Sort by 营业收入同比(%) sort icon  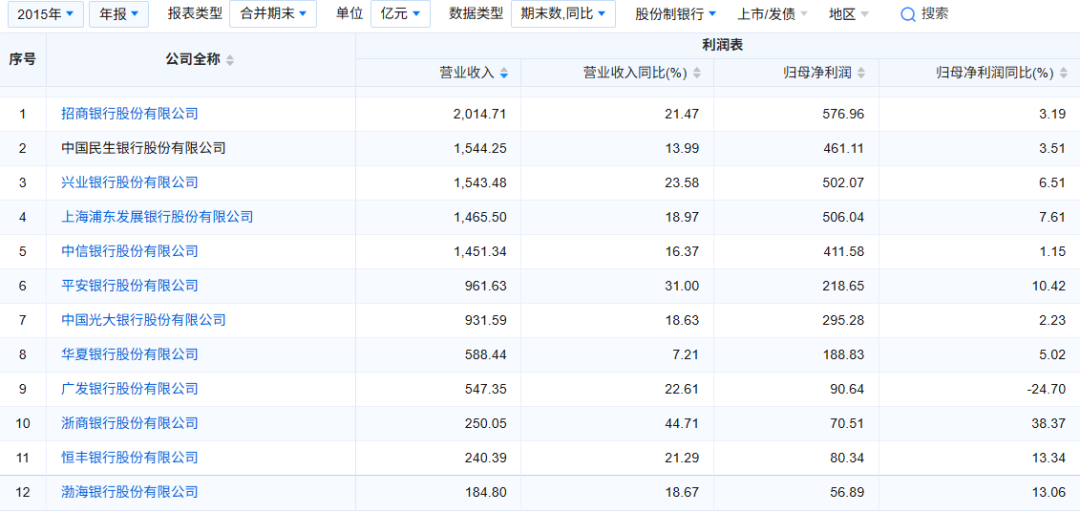pos(696,73)
